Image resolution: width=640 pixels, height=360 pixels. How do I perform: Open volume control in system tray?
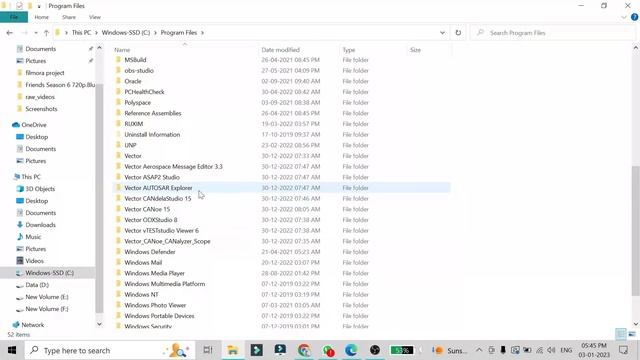click(551, 350)
